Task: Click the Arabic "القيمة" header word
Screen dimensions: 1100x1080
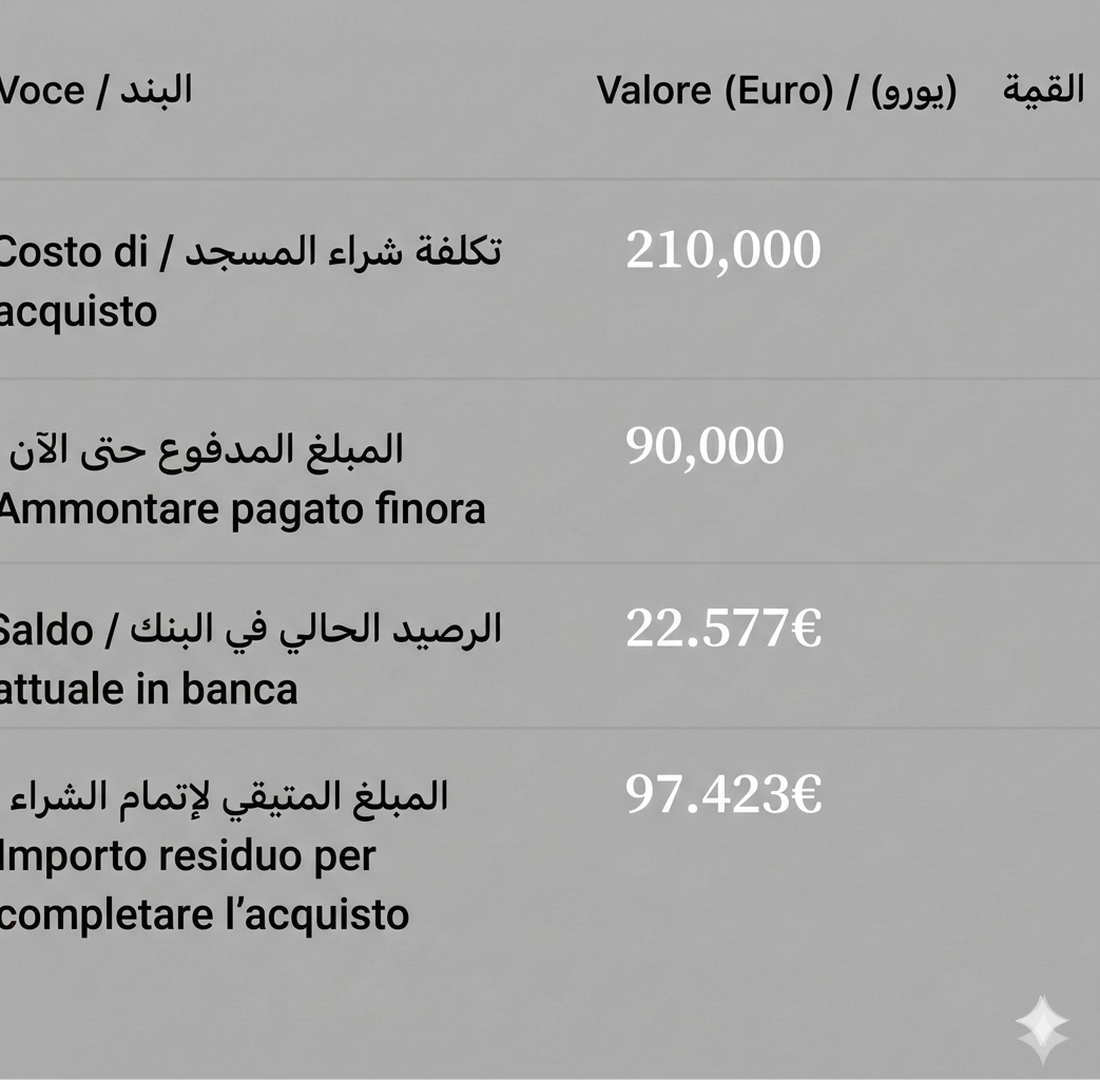Action: point(1043,90)
